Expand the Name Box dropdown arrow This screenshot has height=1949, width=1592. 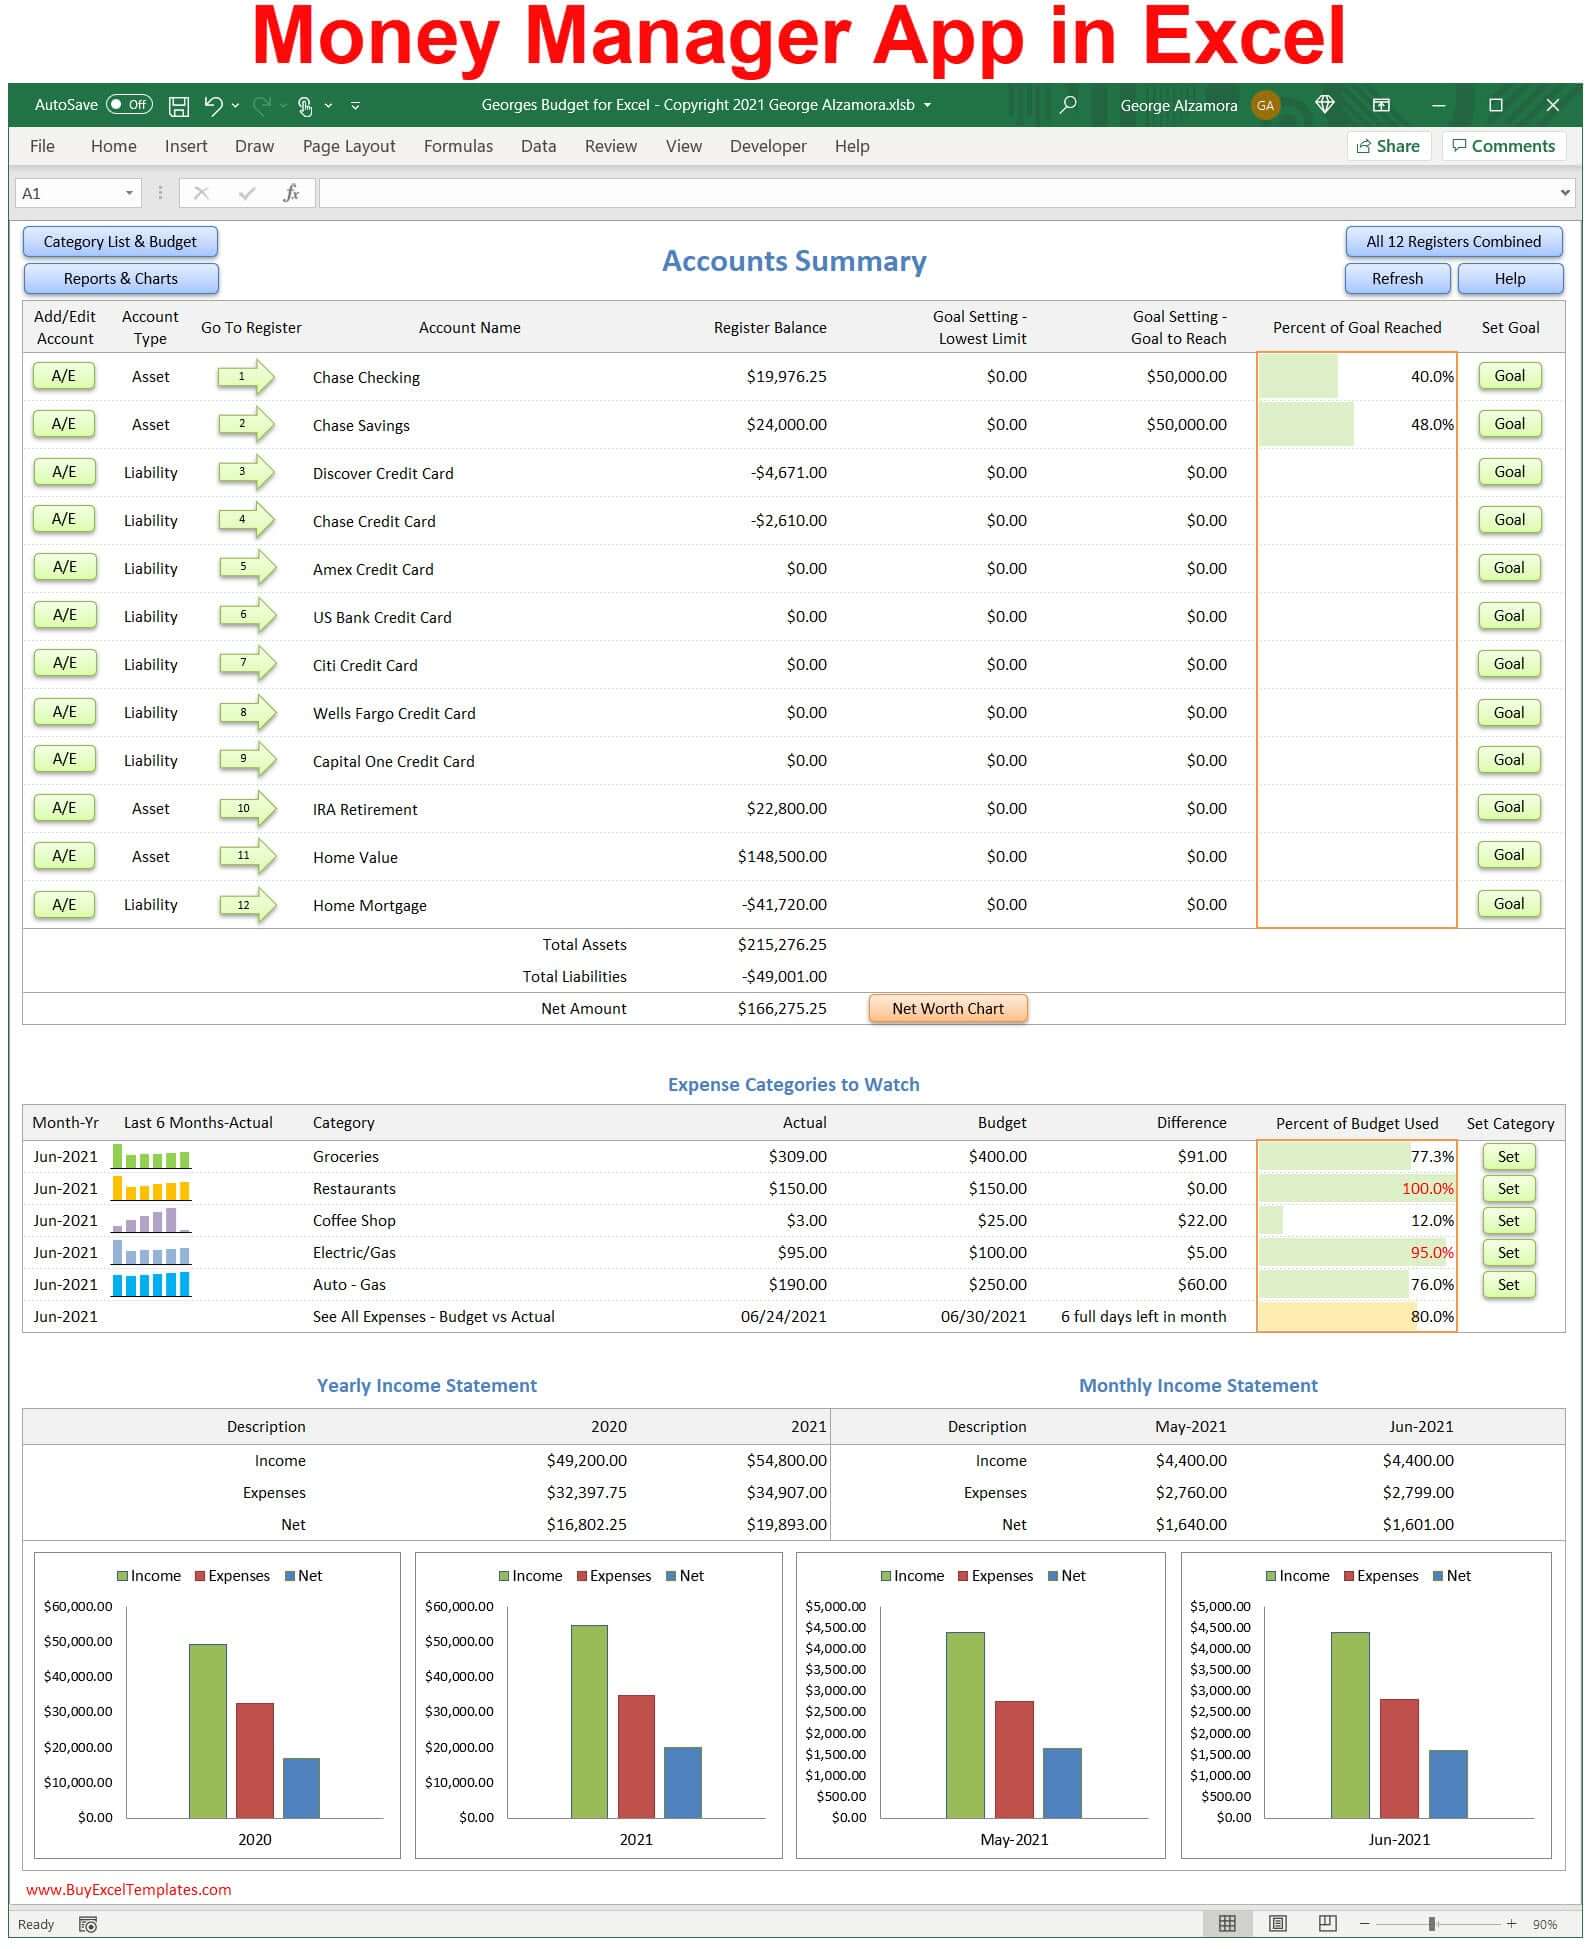[x=129, y=193]
